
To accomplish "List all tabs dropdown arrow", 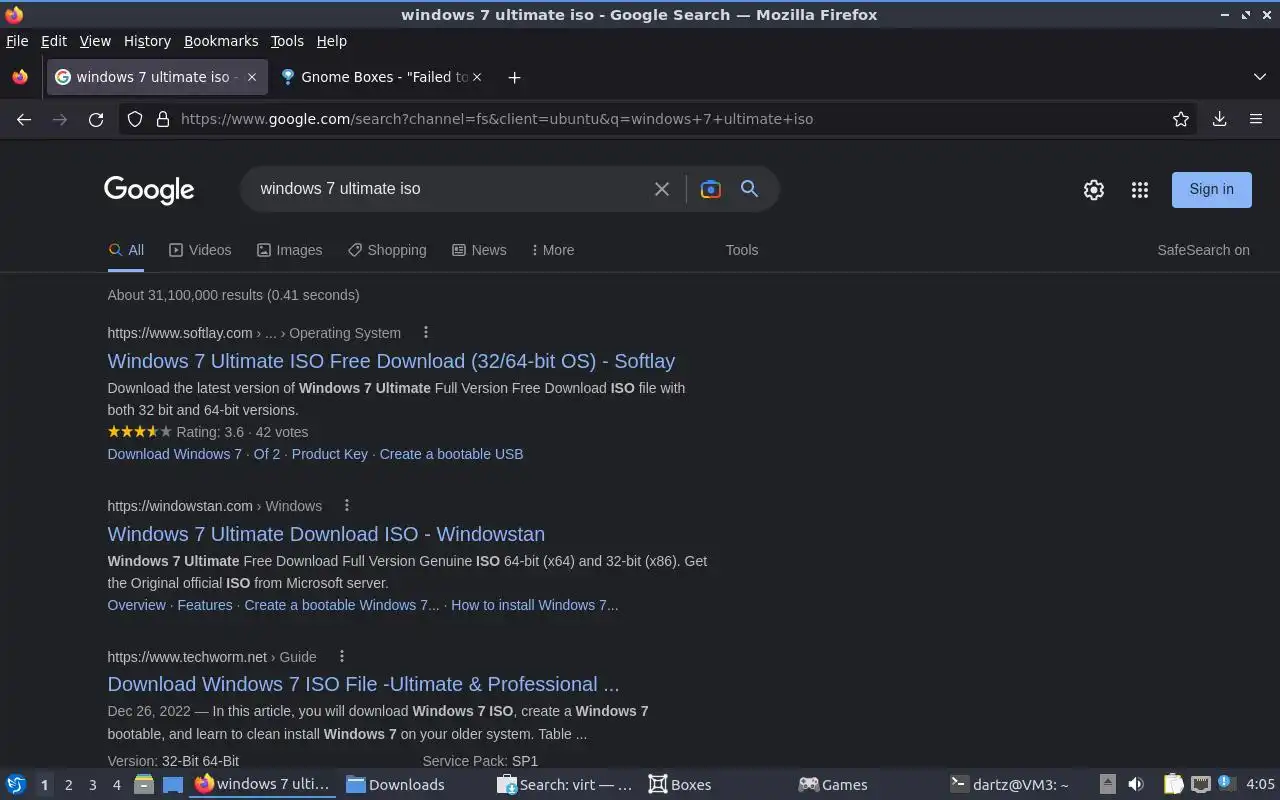I will pos(1260,77).
